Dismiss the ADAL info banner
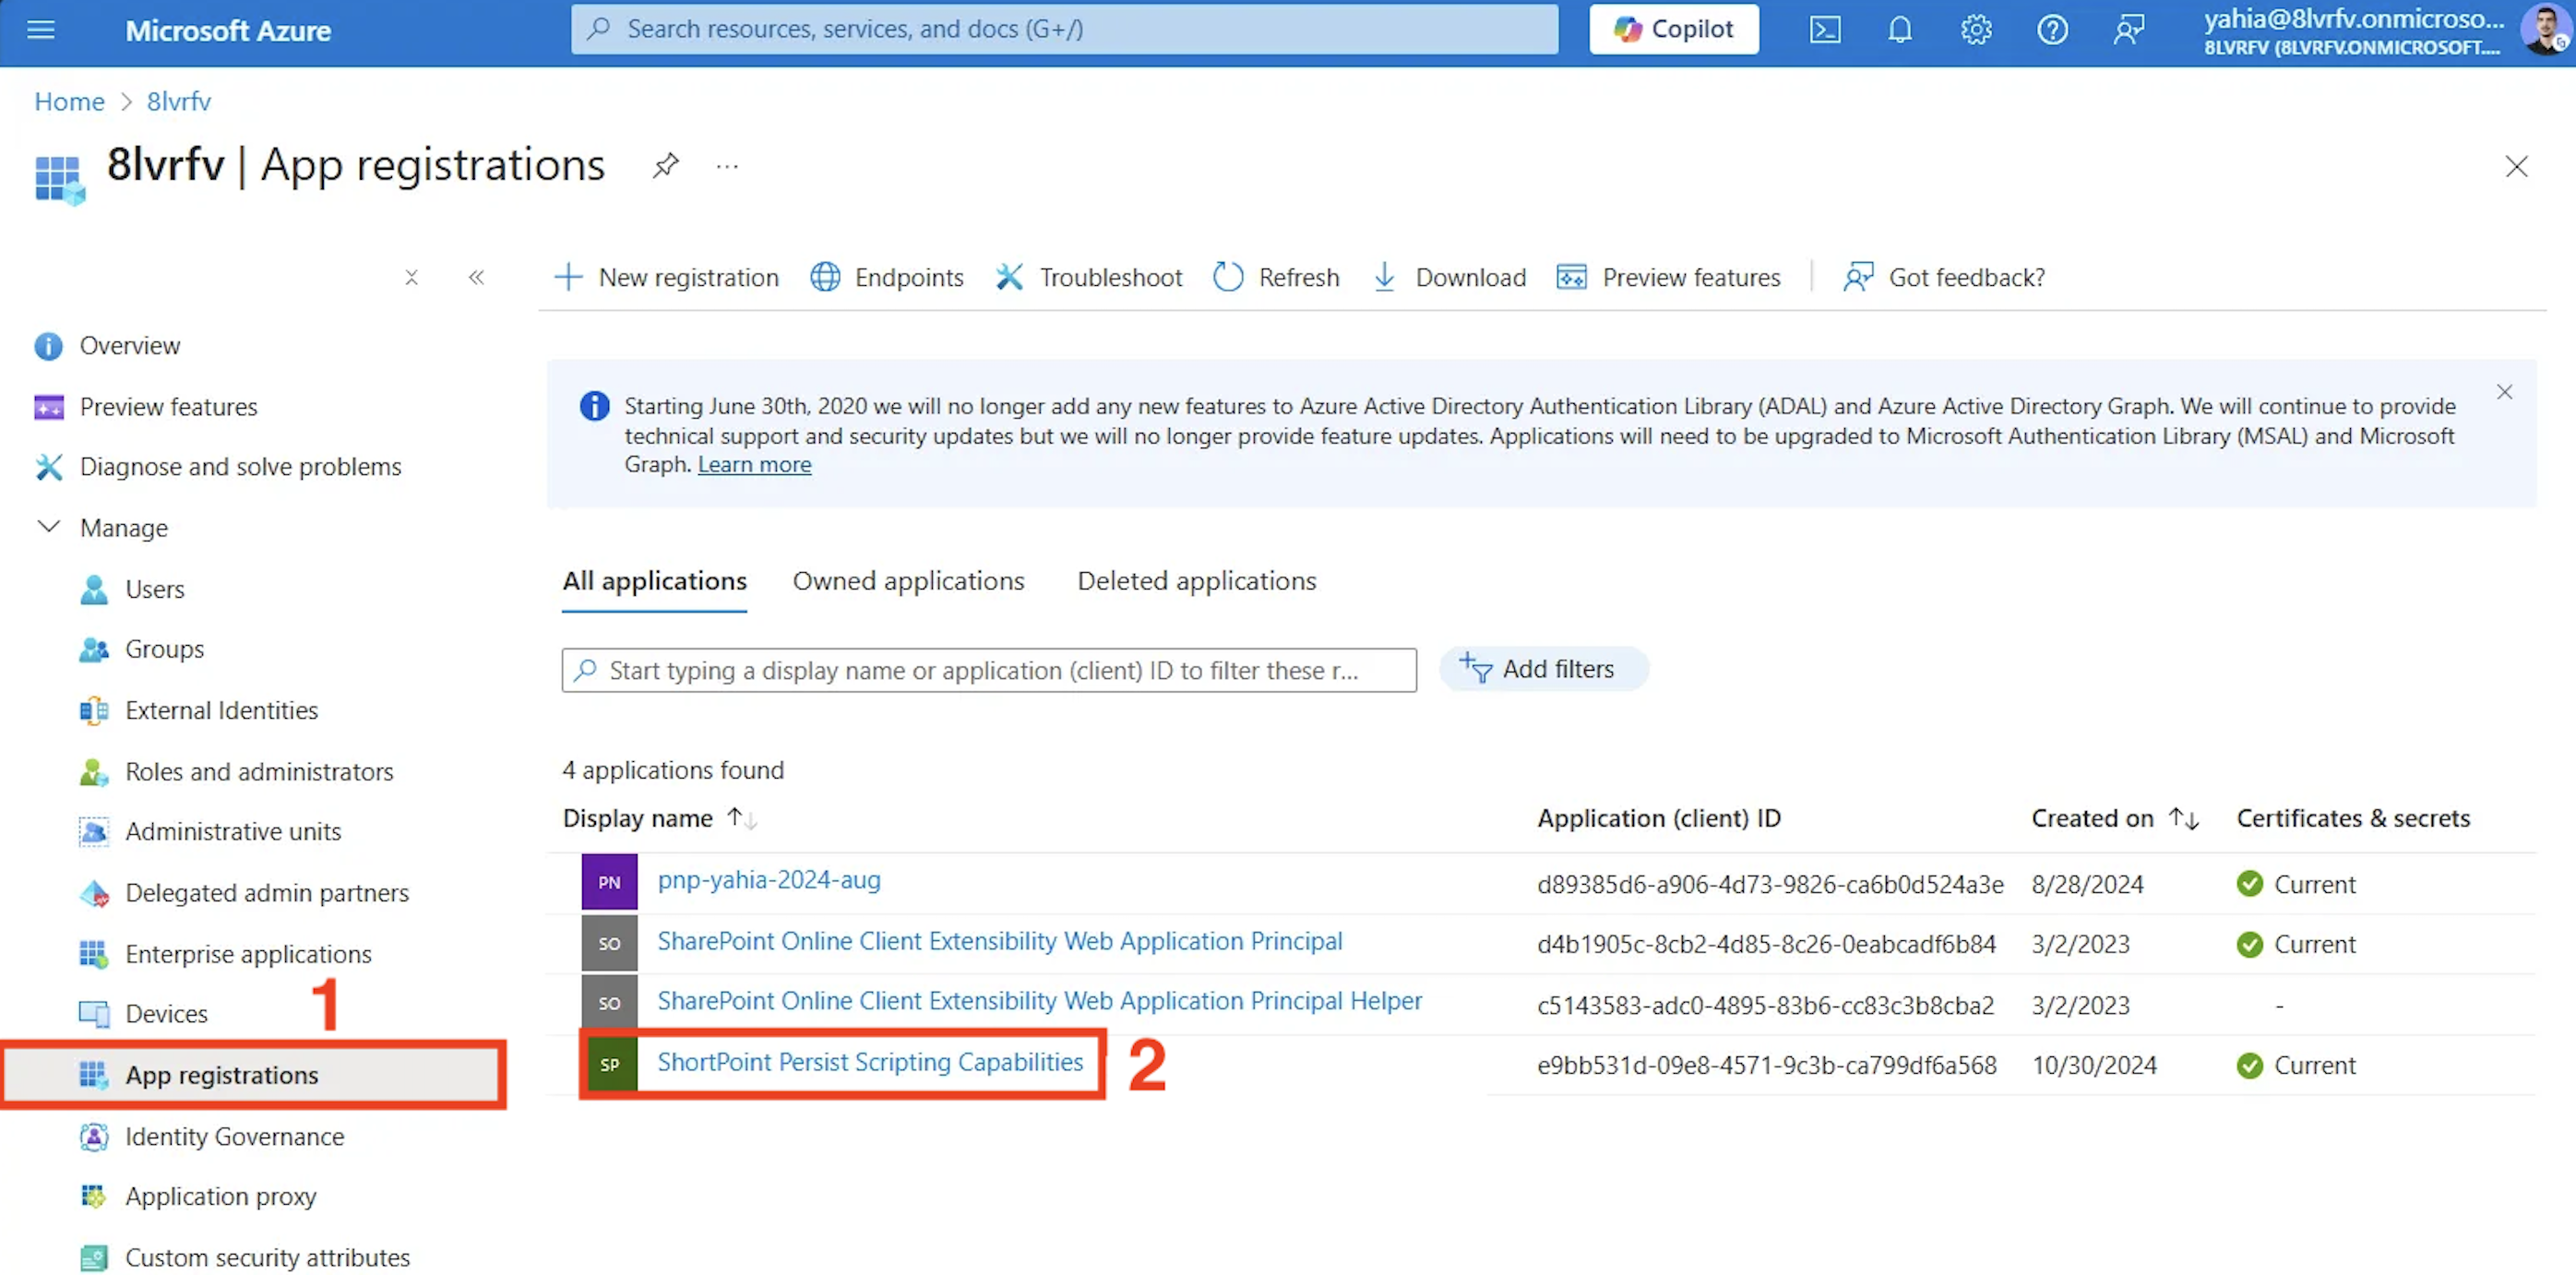This screenshot has height=1275, width=2576. tap(2504, 392)
